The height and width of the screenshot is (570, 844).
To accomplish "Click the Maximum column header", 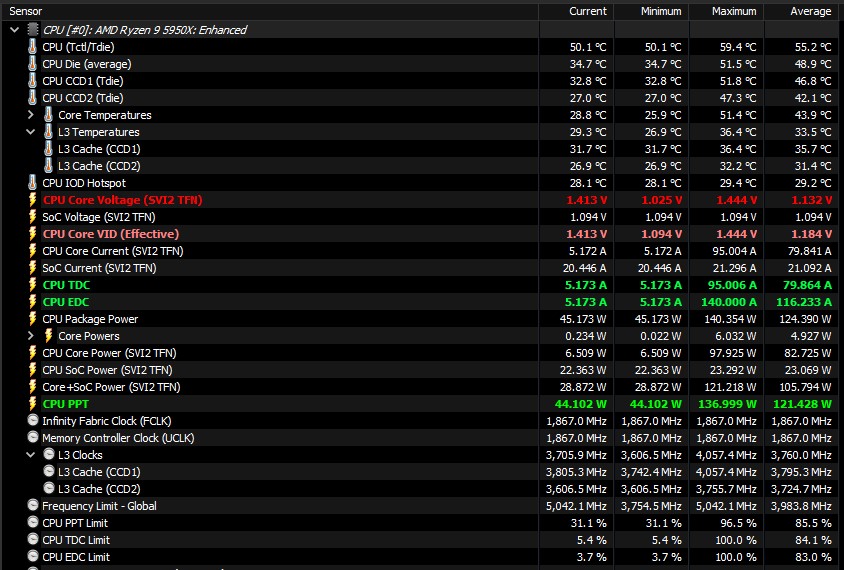I will point(727,11).
